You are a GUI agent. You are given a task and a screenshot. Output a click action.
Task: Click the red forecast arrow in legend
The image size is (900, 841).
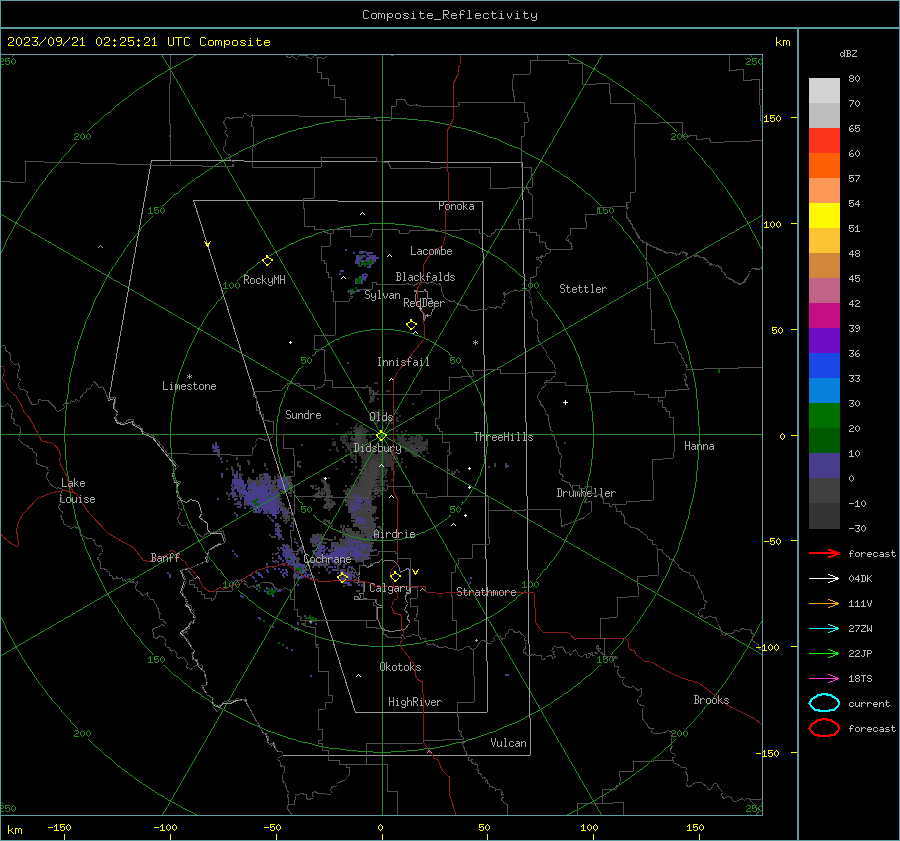[x=824, y=553]
